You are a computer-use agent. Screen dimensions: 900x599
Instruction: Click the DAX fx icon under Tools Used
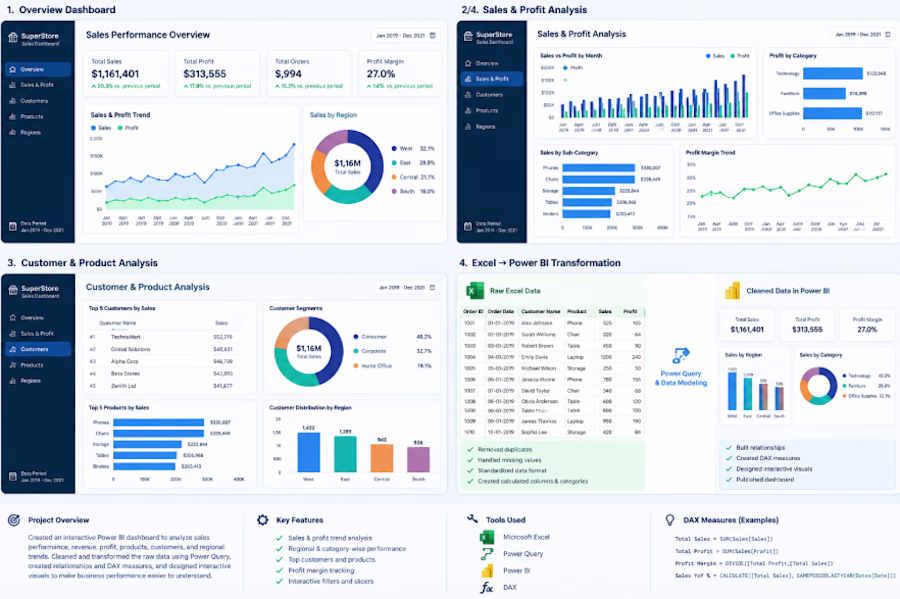pos(487,588)
